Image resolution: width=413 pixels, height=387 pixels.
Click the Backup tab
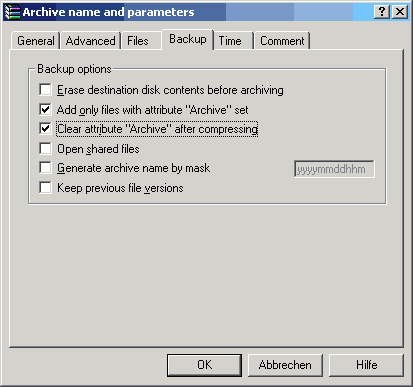[x=188, y=39]
